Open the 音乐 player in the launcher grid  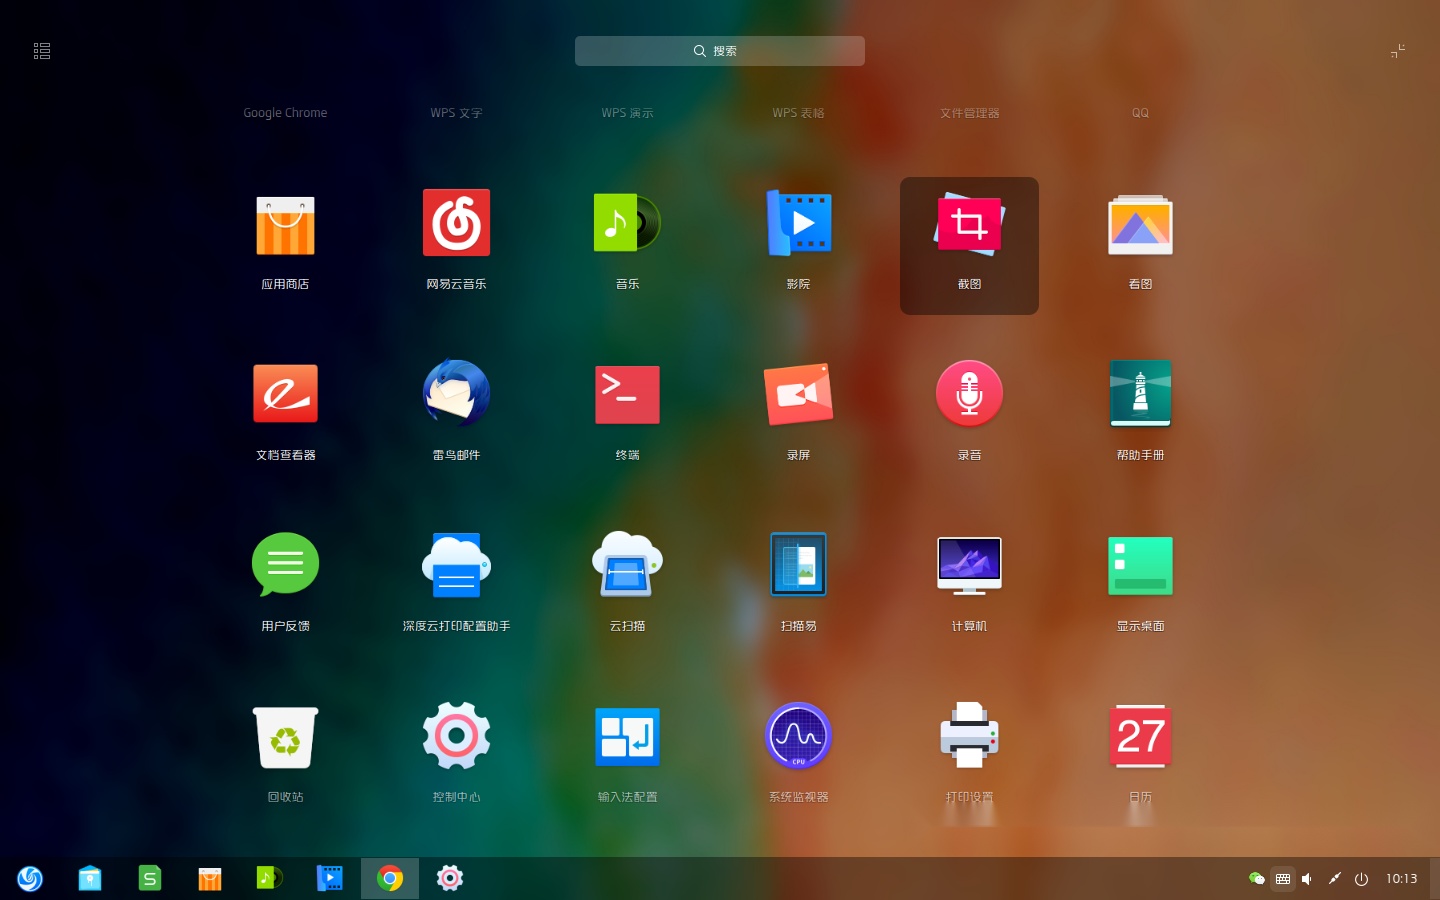(x=627, y=223)
